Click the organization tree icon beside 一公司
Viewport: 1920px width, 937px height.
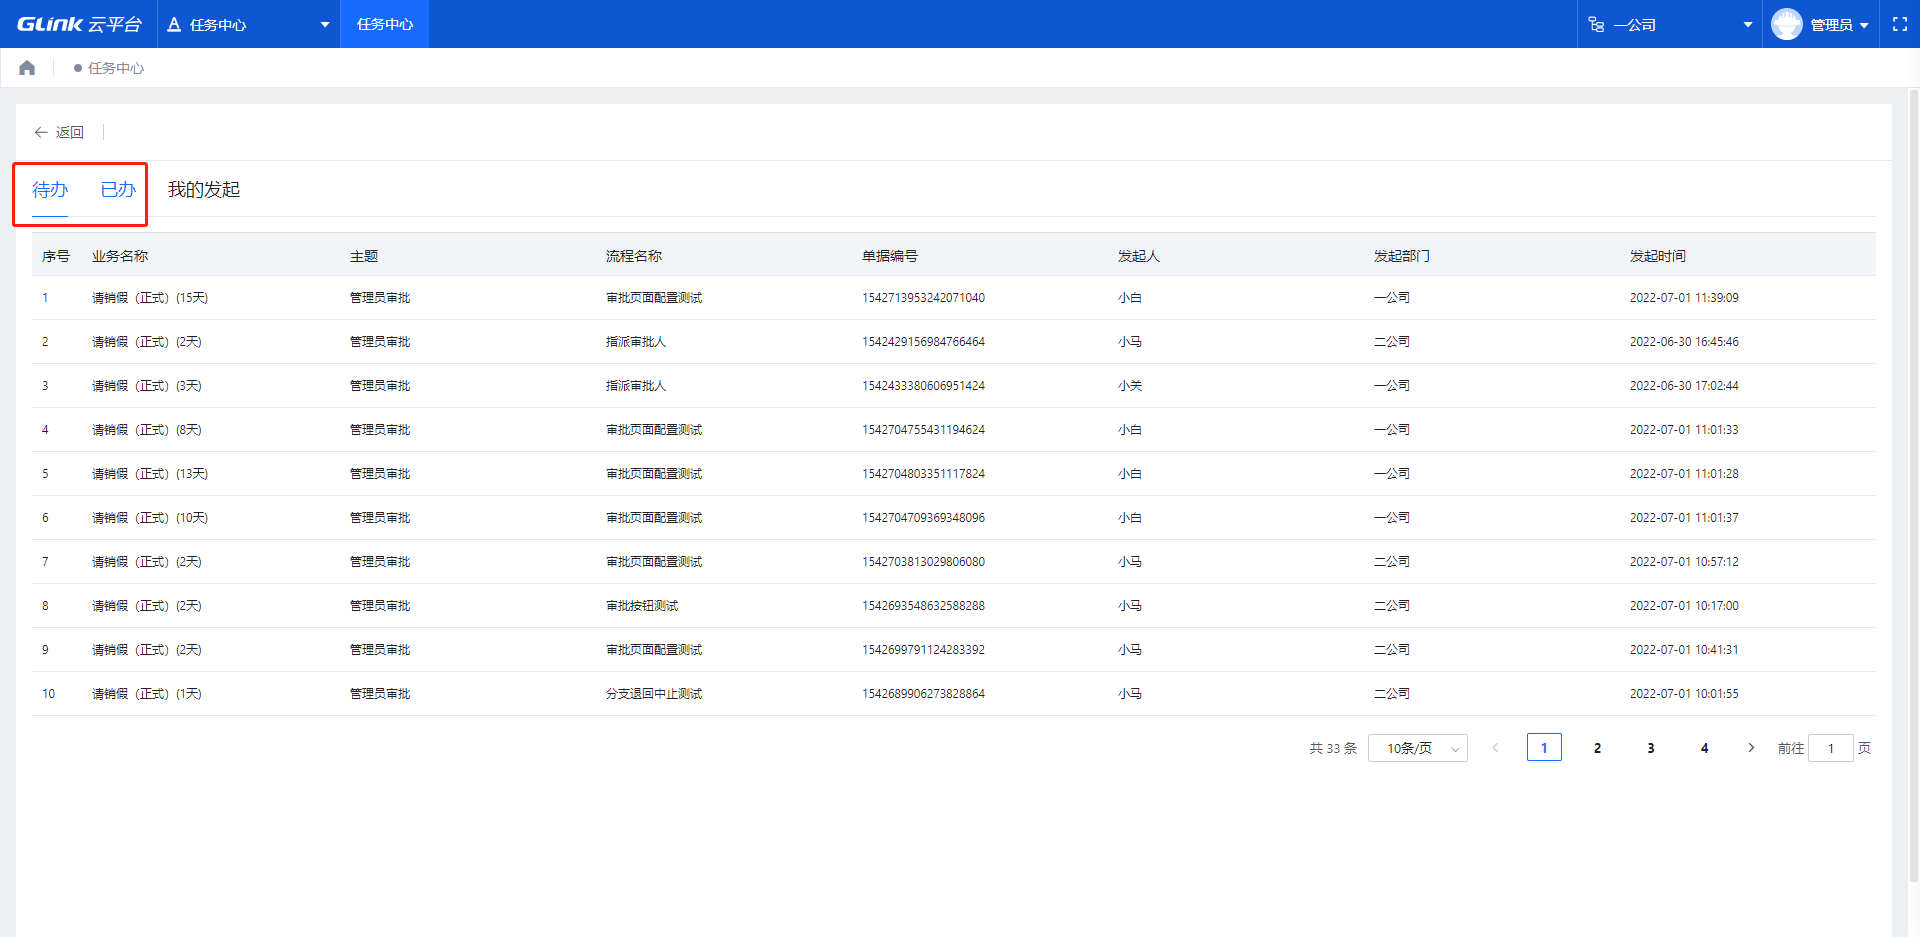[1597, 25]
